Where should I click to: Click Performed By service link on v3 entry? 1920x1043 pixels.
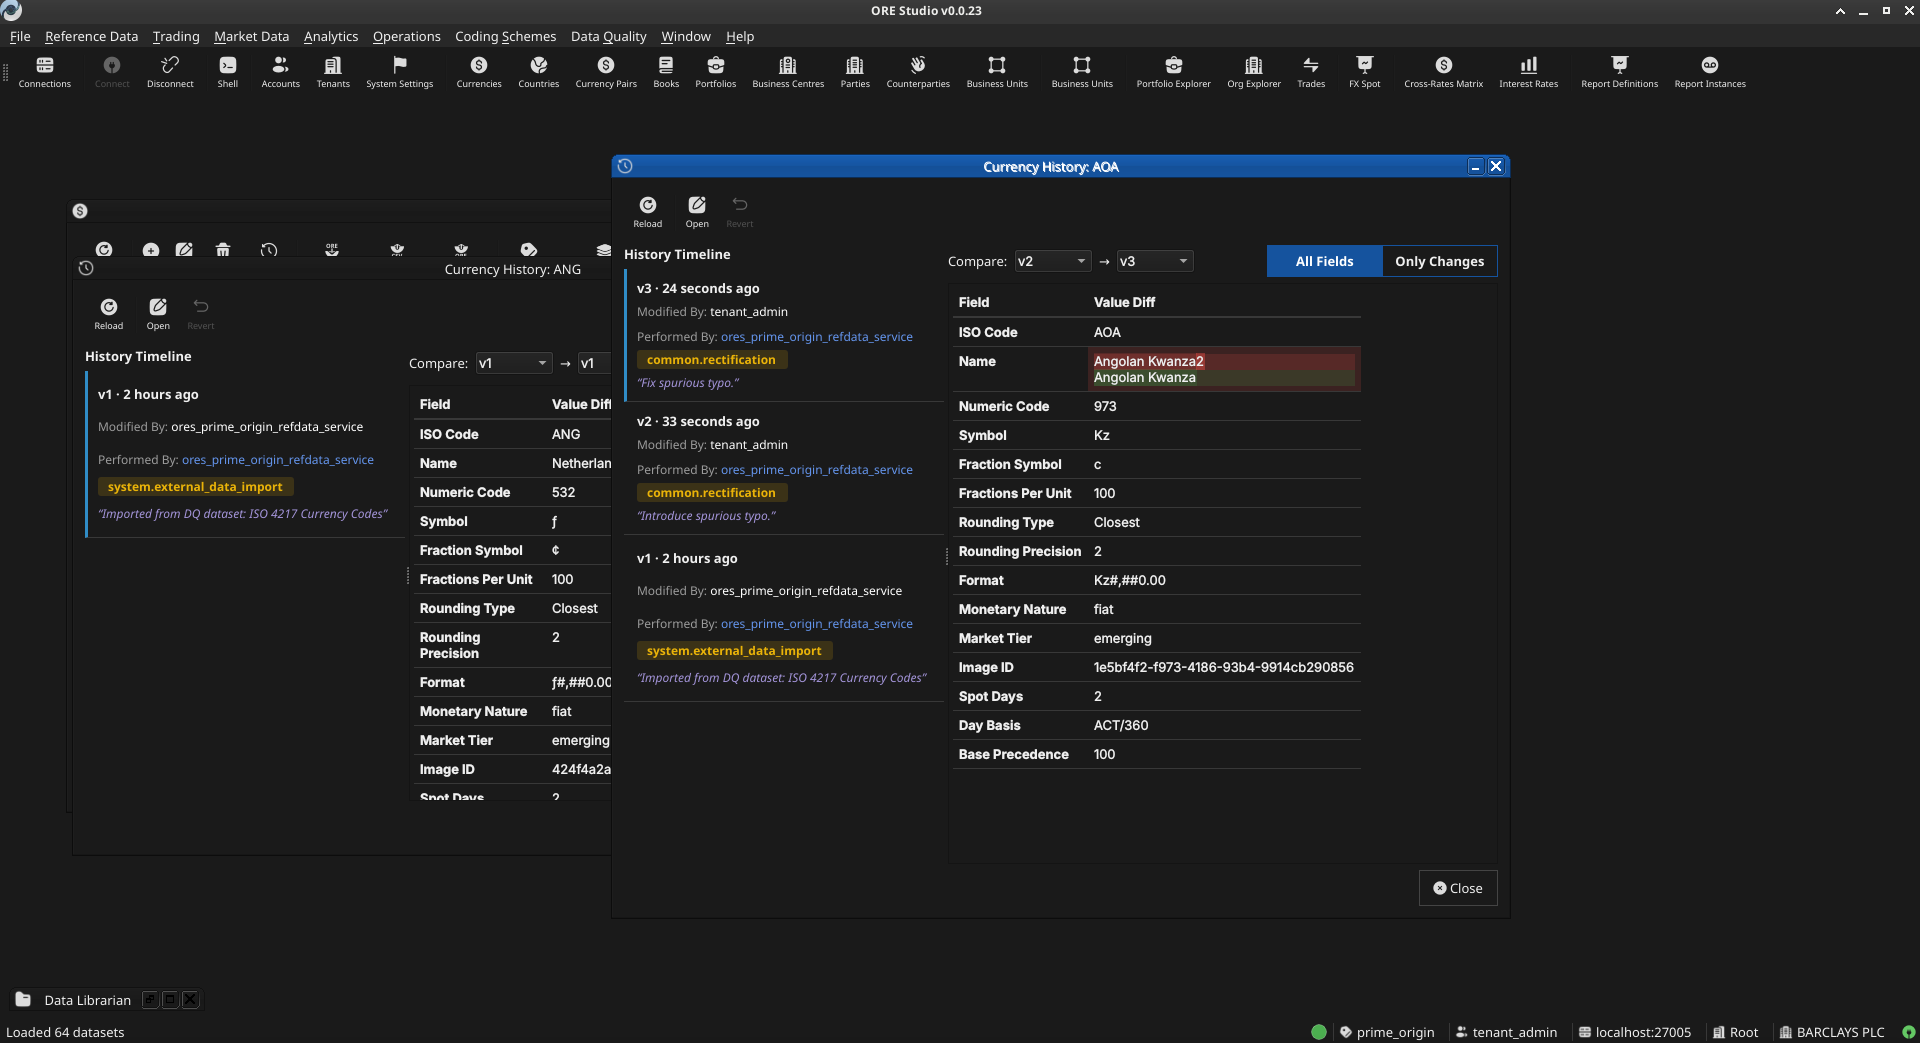click(816, 337)
